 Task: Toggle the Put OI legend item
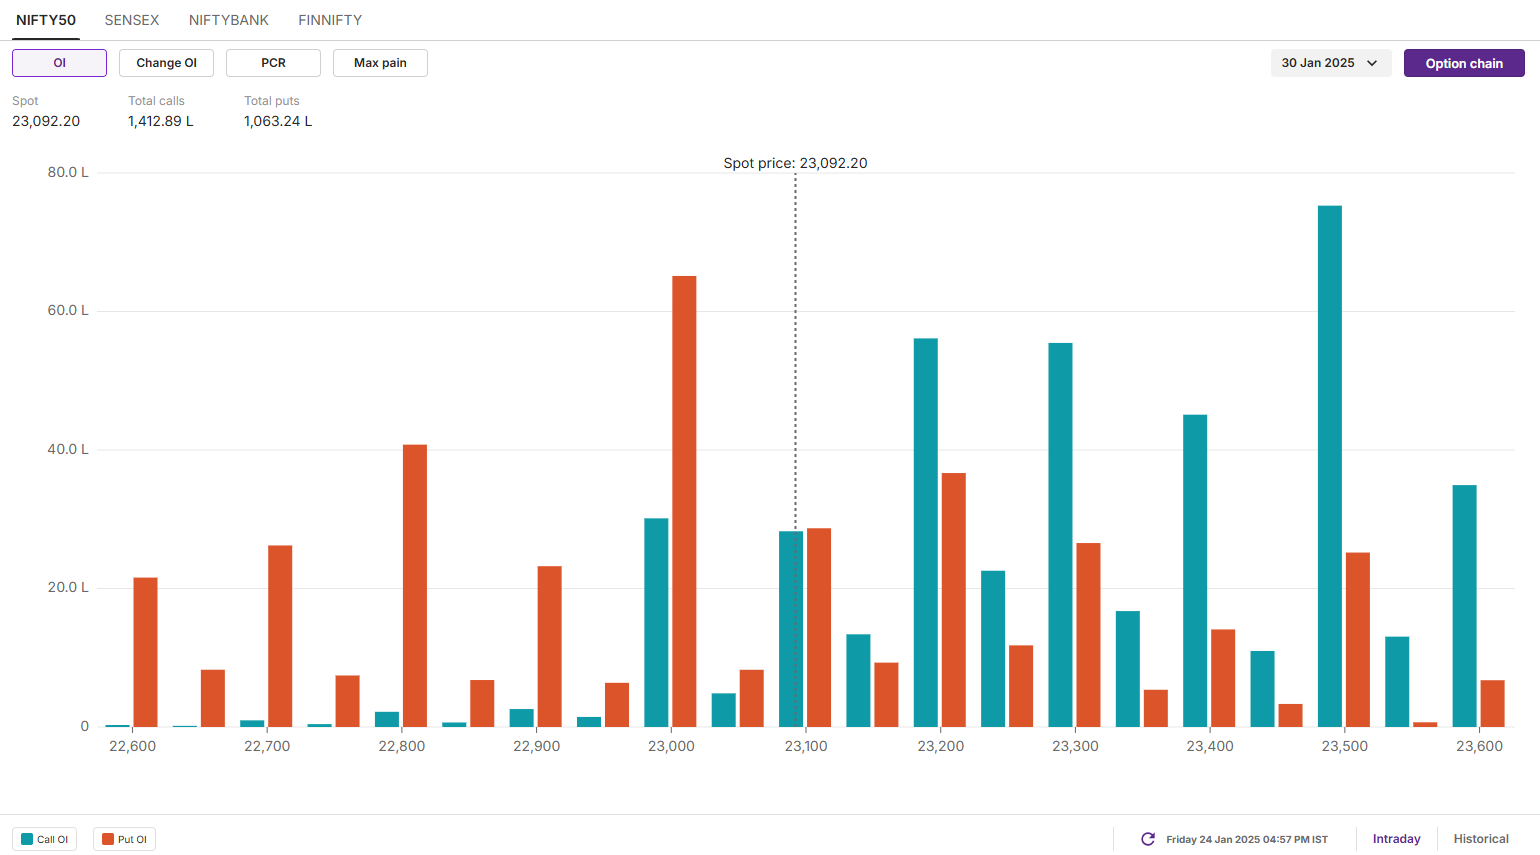[x=124, y=839]
